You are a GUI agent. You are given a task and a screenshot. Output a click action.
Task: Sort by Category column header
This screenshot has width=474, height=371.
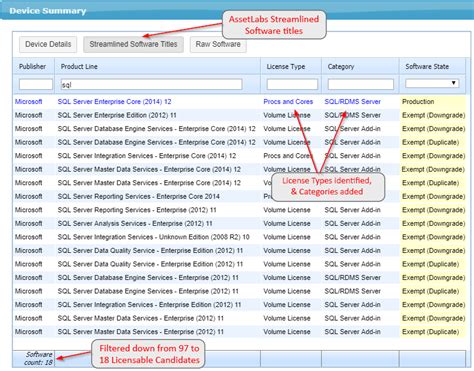[341, 66]
